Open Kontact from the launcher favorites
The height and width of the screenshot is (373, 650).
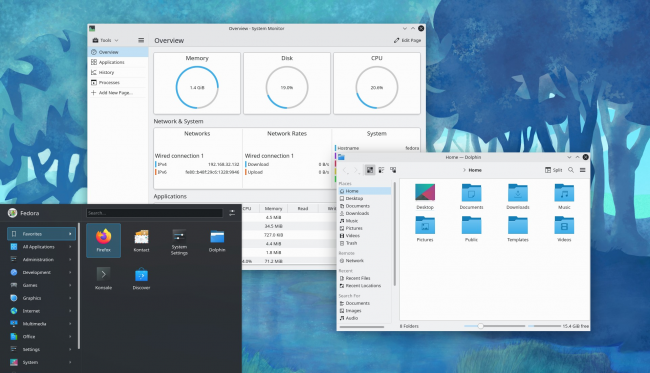click(x=141, y=240)
